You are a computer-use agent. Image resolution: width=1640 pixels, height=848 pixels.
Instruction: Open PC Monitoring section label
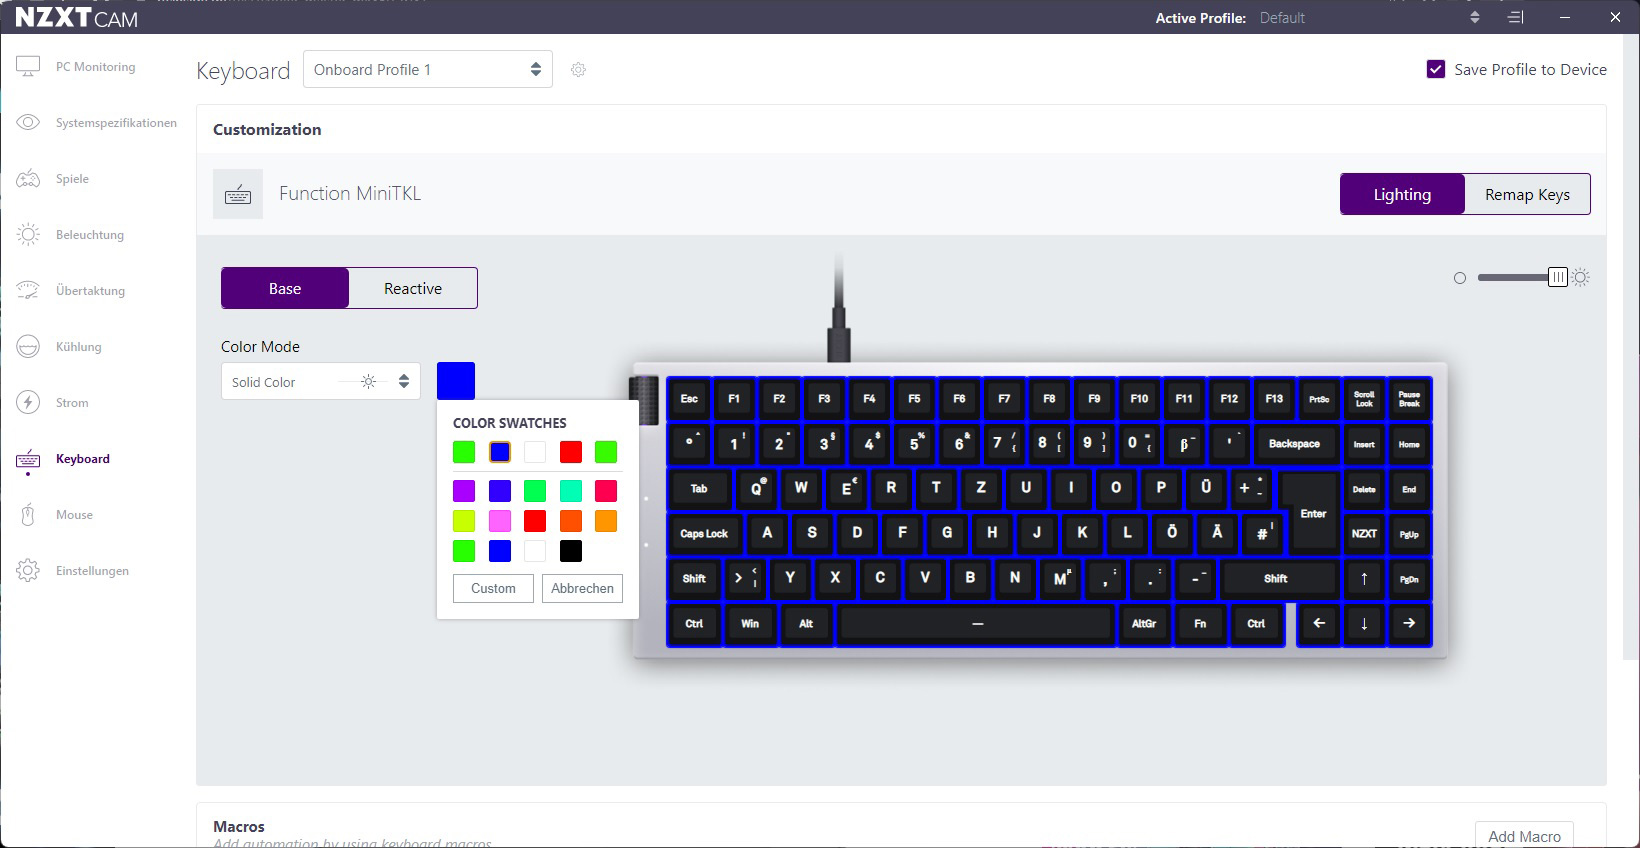pos(95,67)
